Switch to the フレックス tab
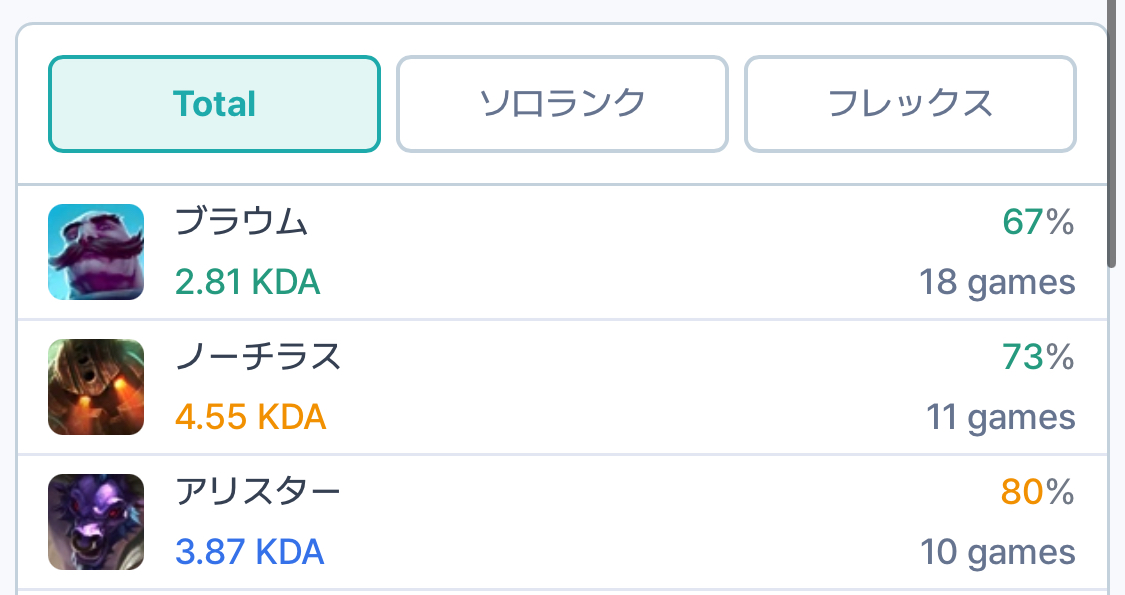 coord(910,104)
